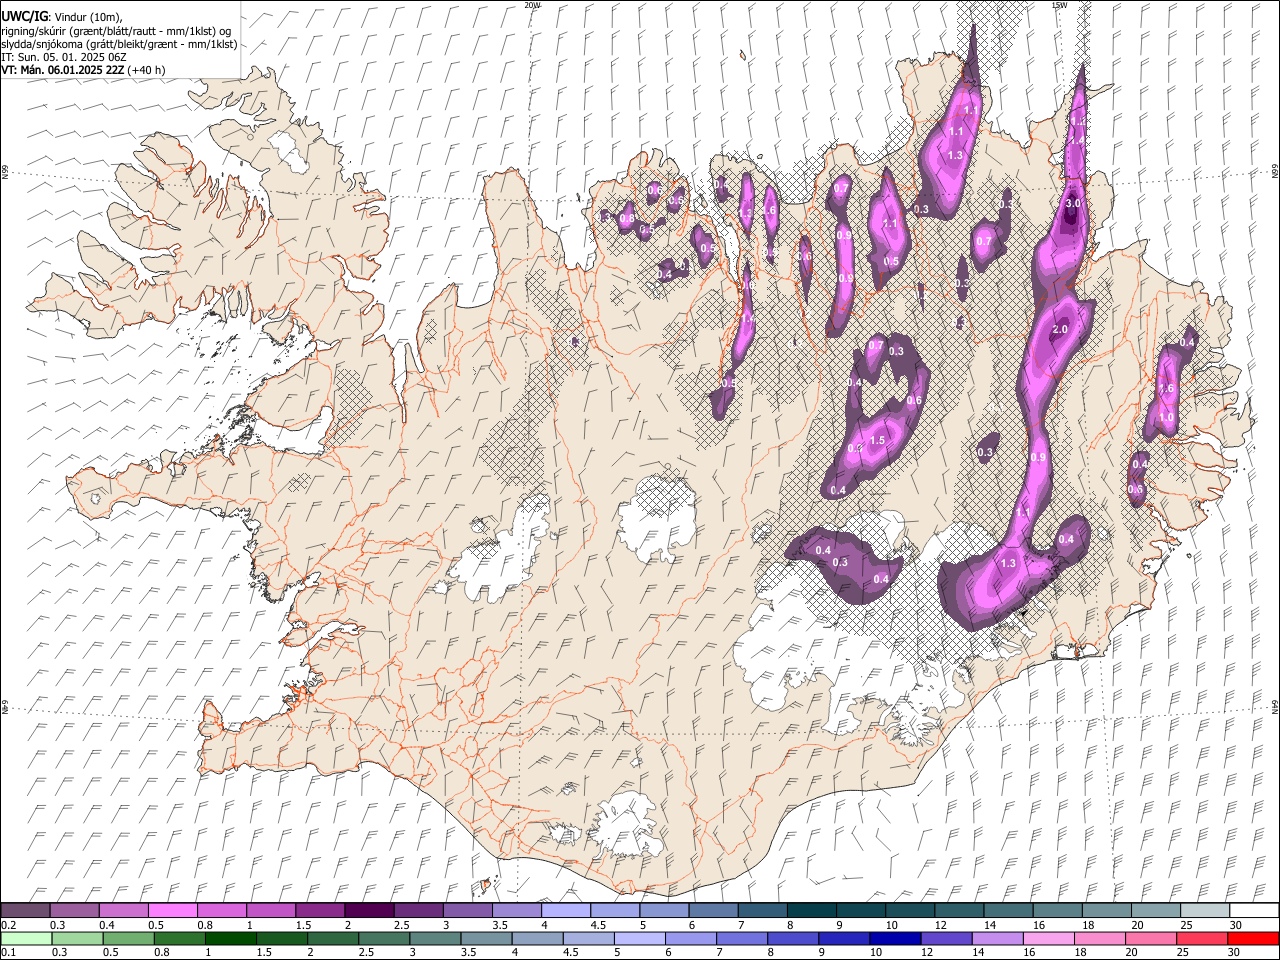Select the slate blue 6 swatch in the upper legend row
This screenshot has height=960, width=1280.
[714, 910]
